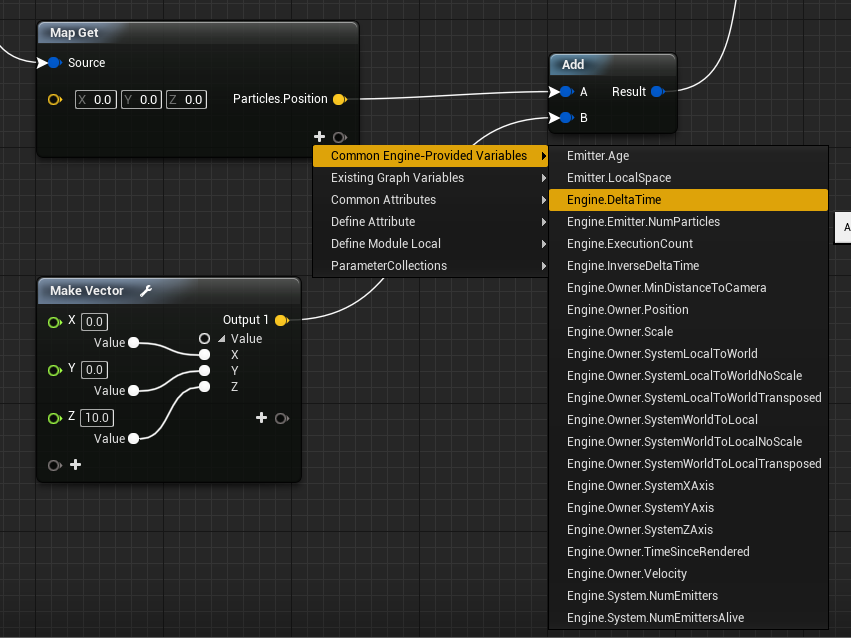This screenshot has height=638, width=851.
Task: Select empty gray input pin on Make Vector
Action: (x=54, y=465)
